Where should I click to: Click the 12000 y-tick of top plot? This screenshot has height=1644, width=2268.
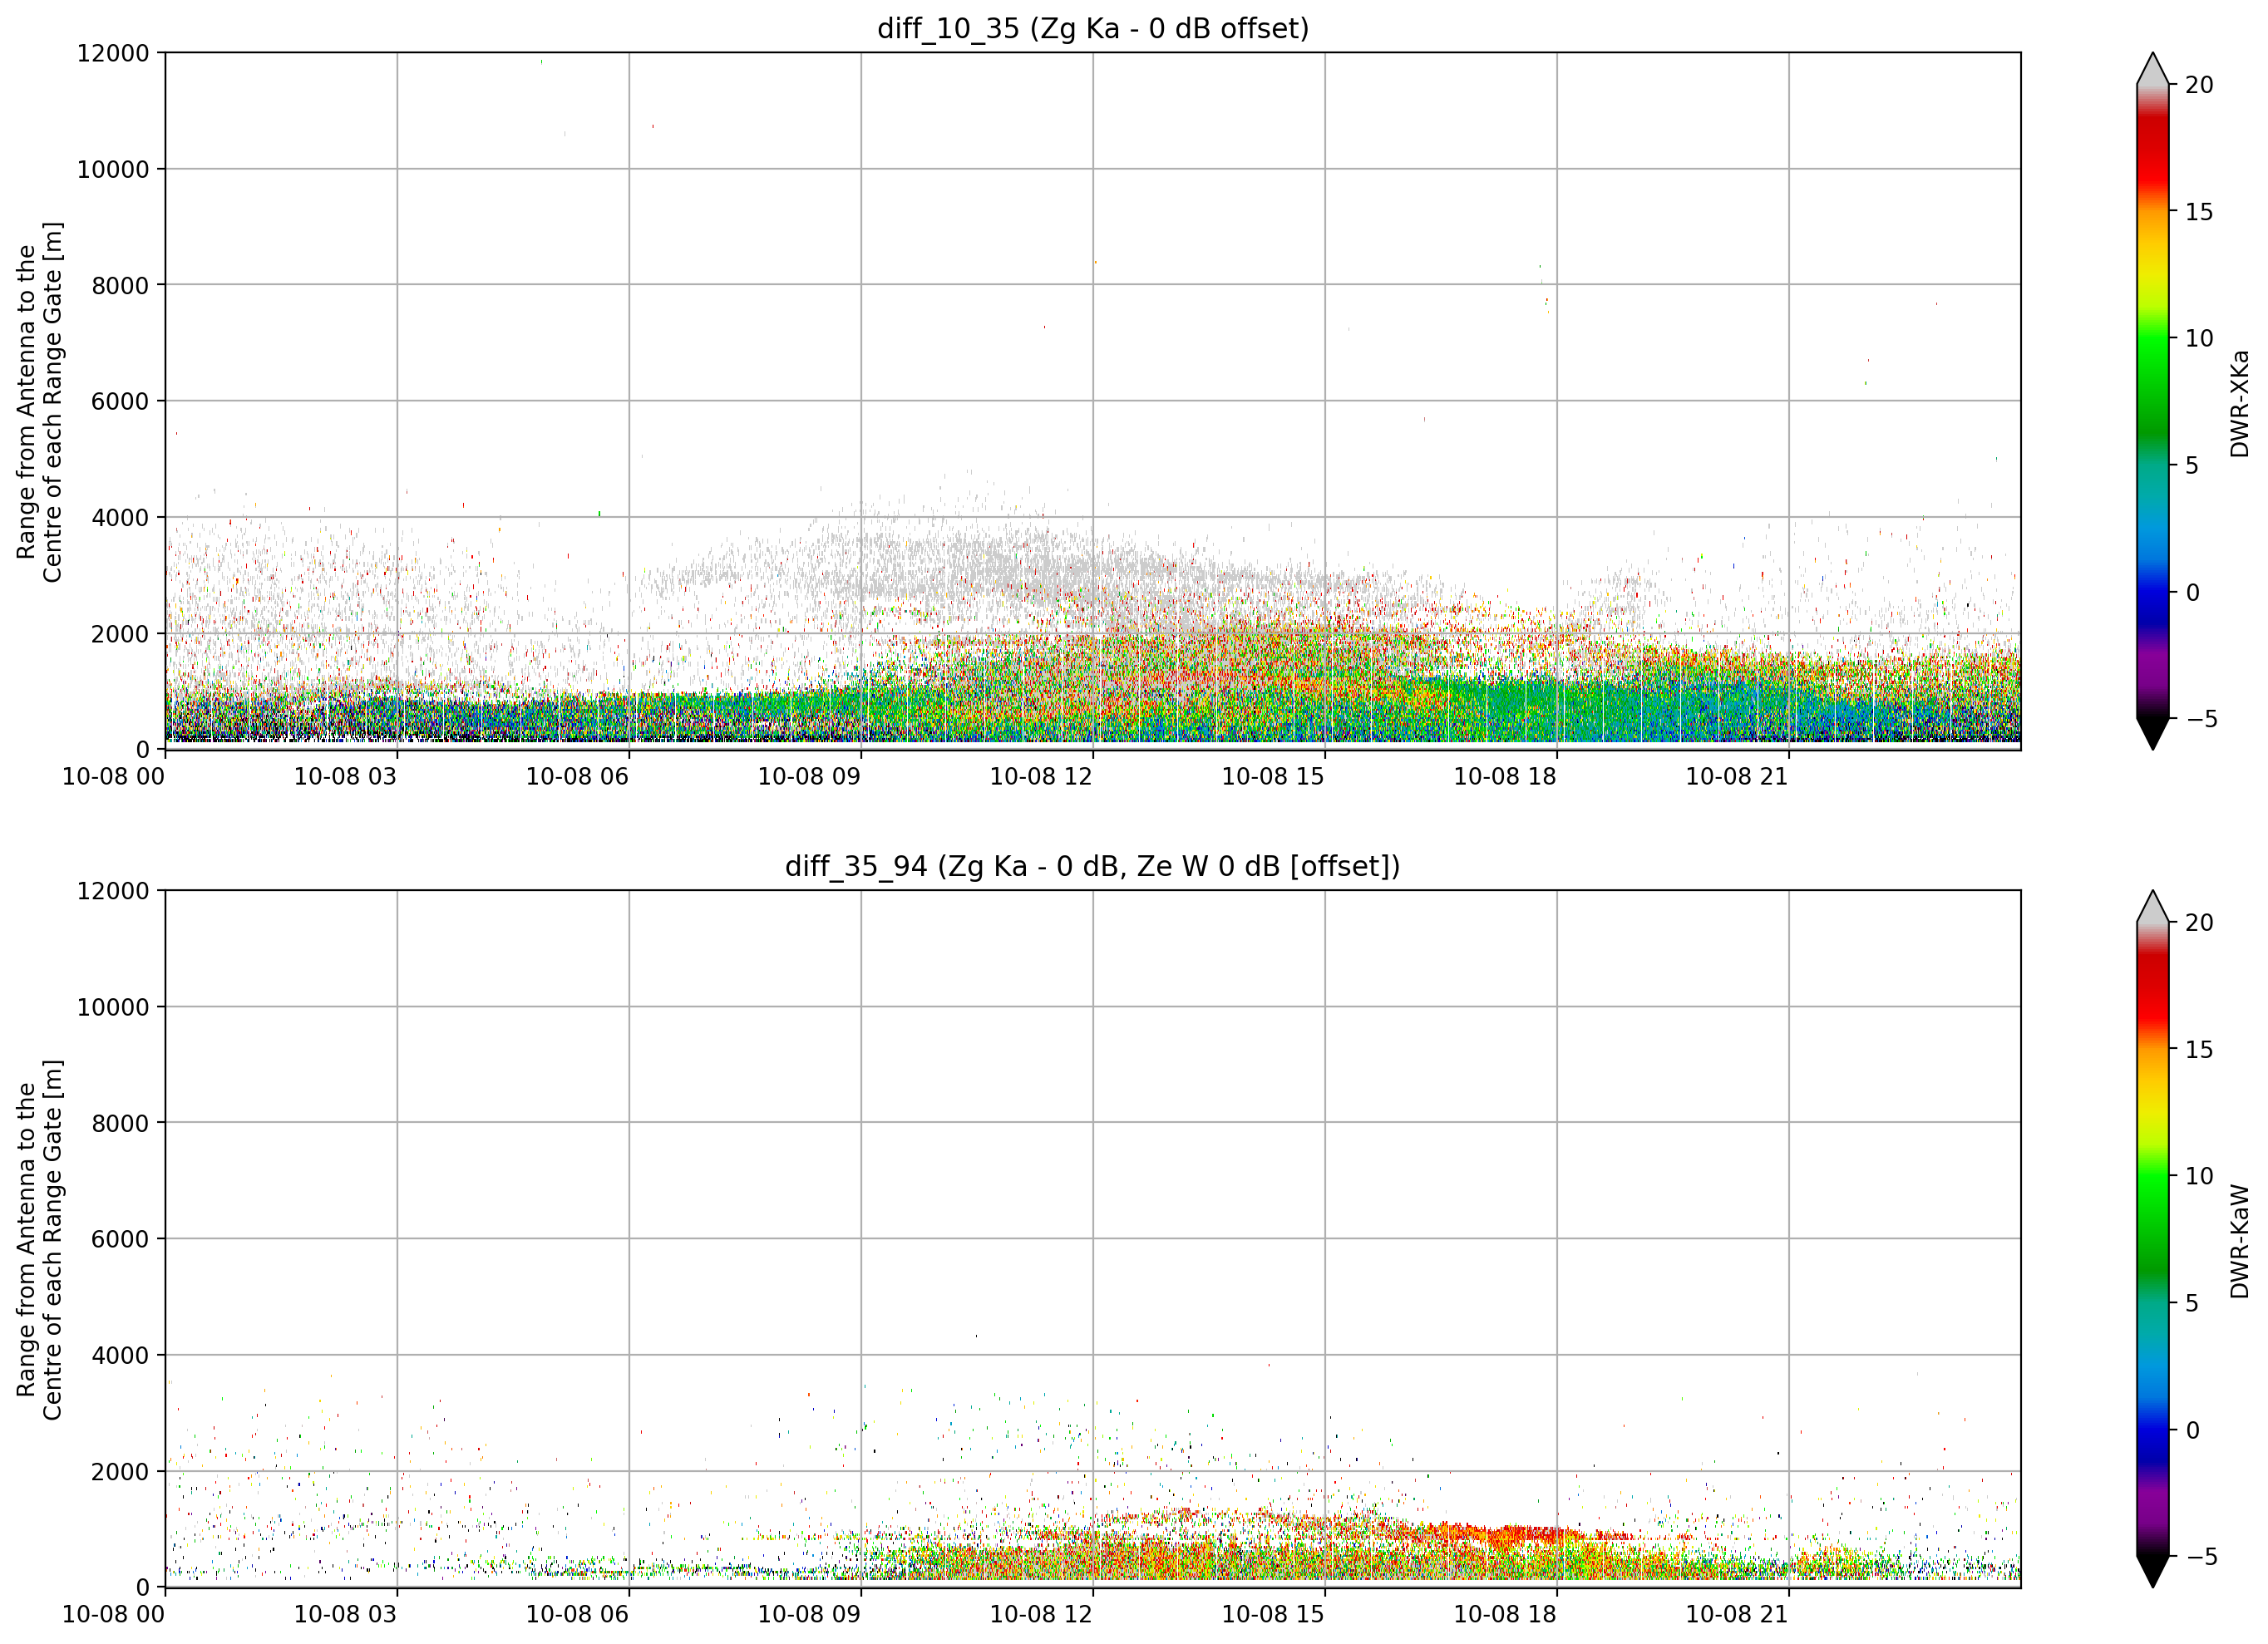pyautogui.click(x=113, y=53)
